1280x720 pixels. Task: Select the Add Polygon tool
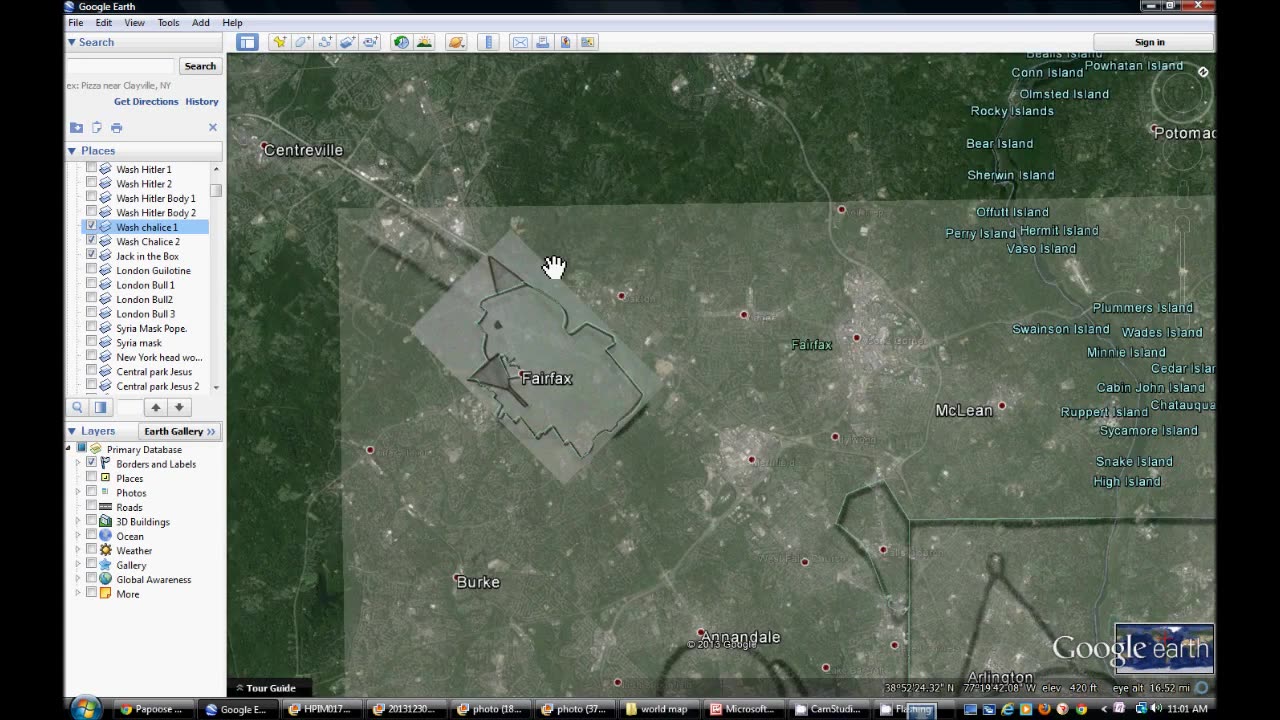click(x=302, y=42)
